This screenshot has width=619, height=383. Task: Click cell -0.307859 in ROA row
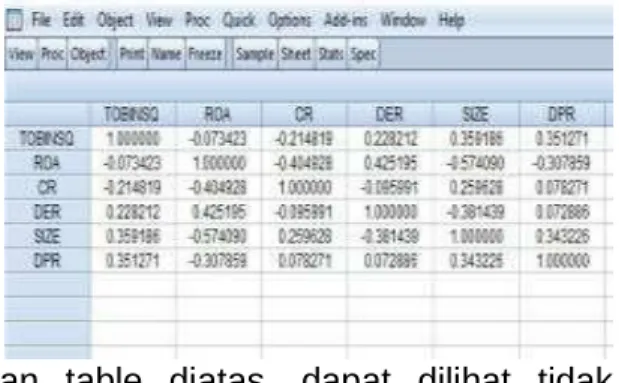click(561, 163)
